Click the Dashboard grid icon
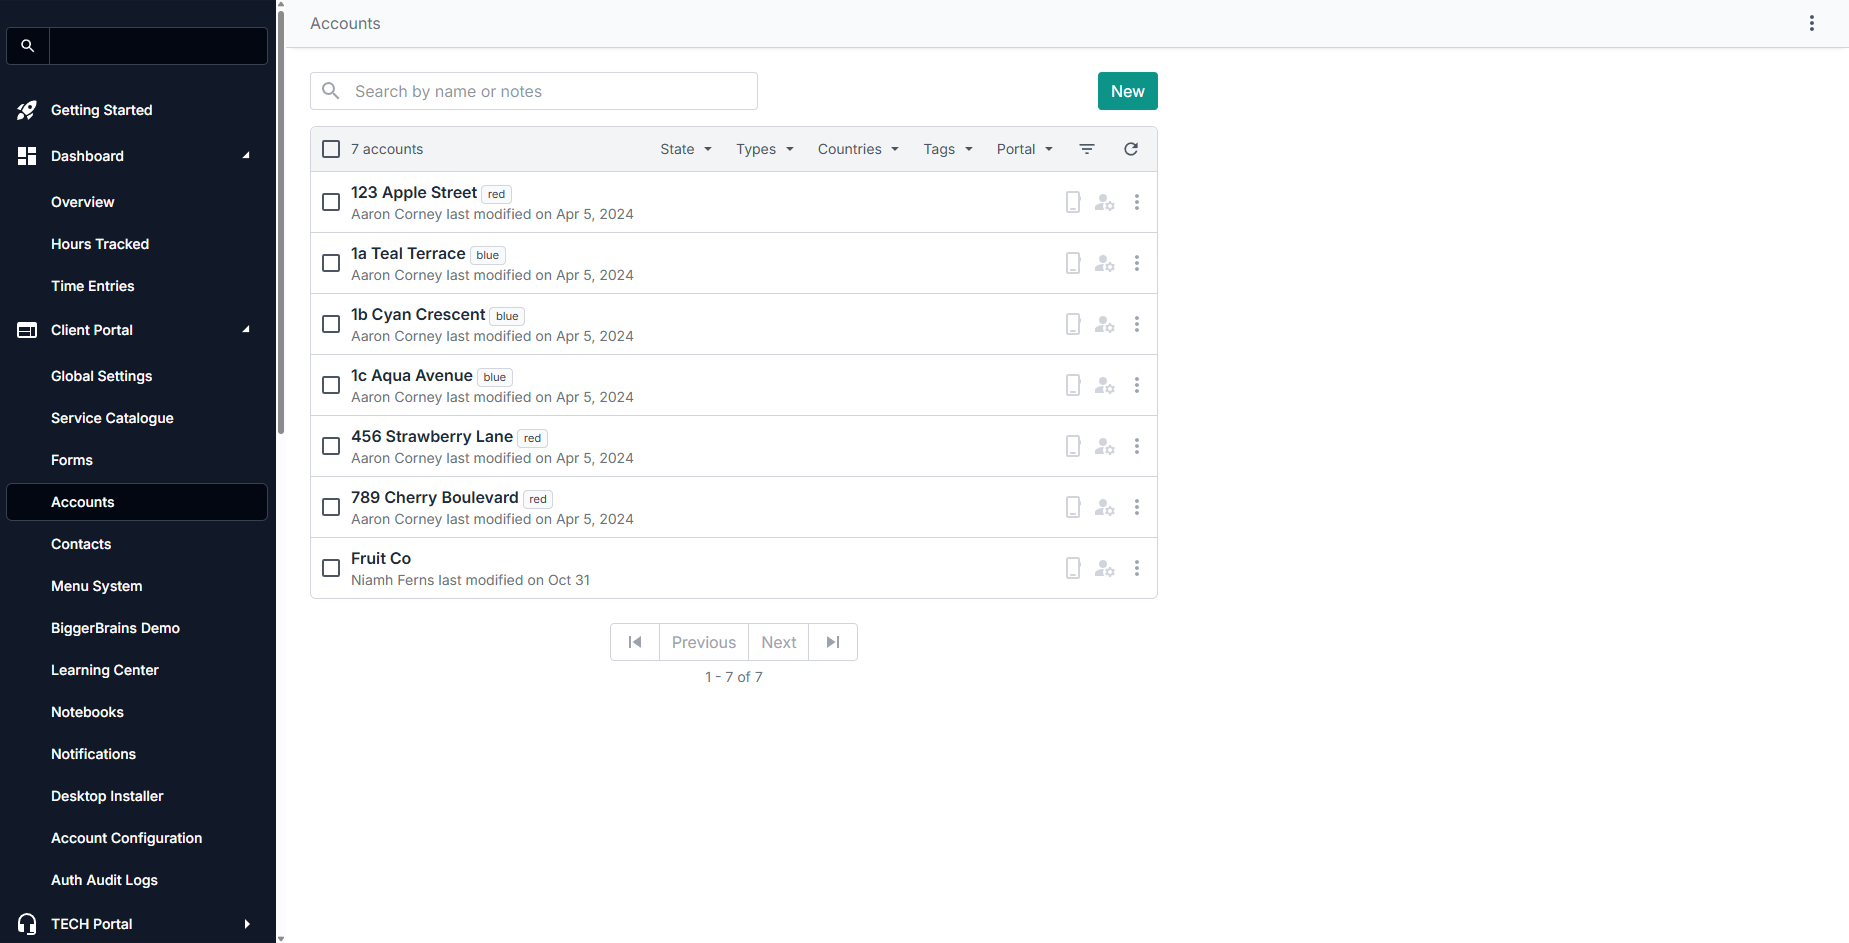The height and width of the screenshot is (943, 1849). pyautogui.click(x=27, y=156)
